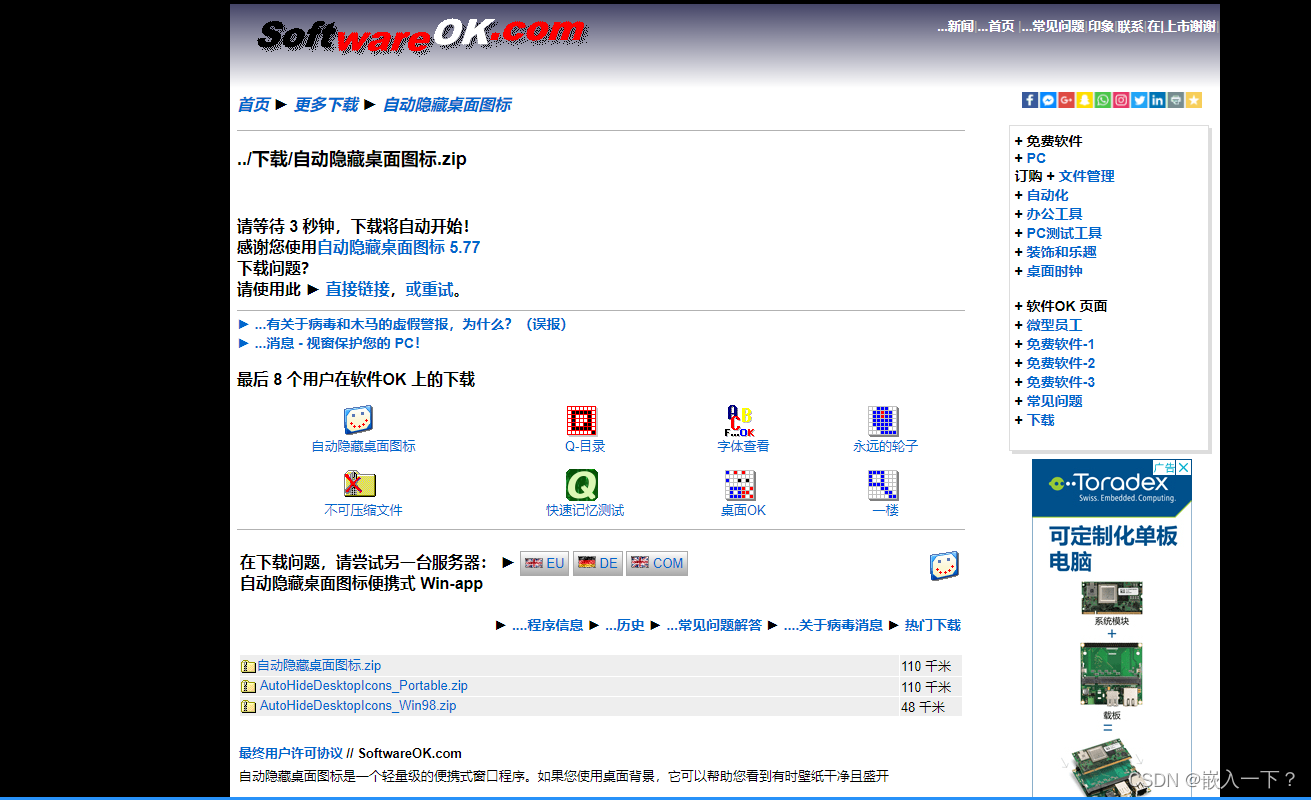Open 联系 in the top navigation
This screenshot has width=1311, height=800.
point(1131,27)
